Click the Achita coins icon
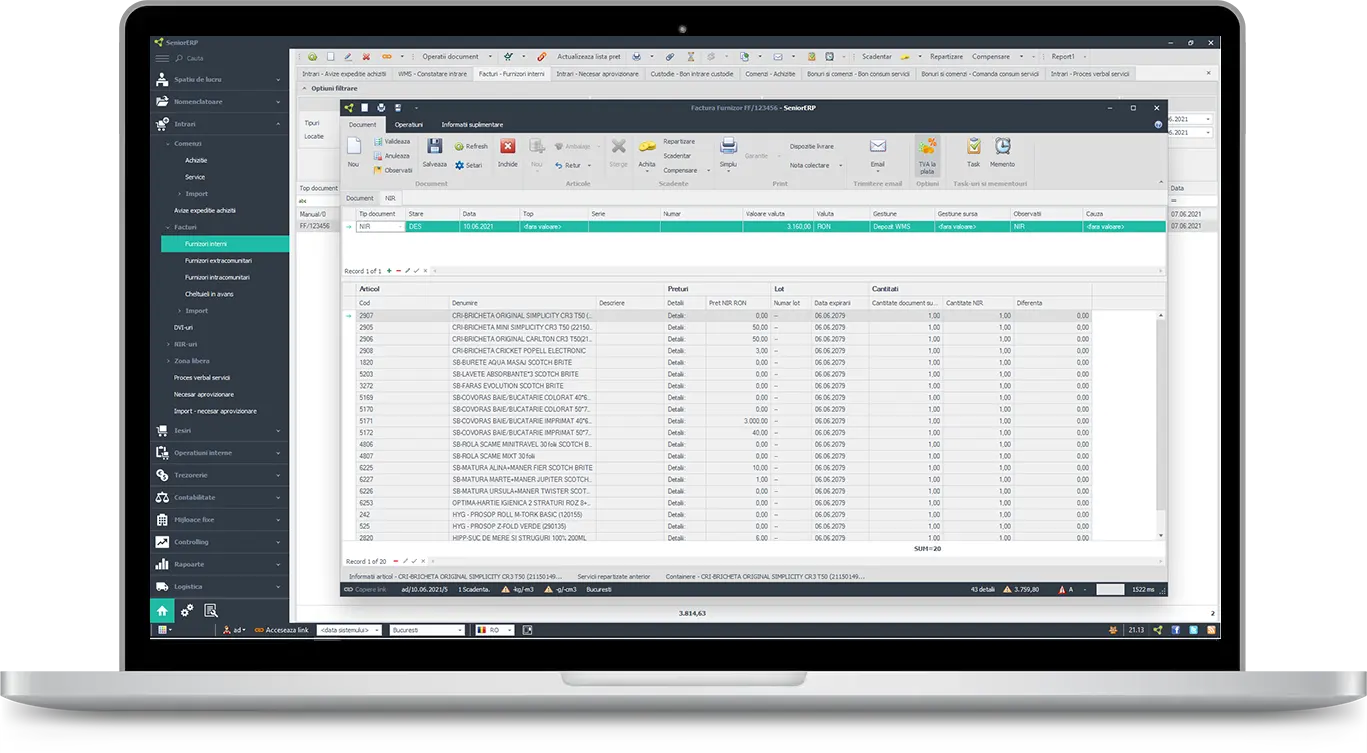Viewport: 1367px width, 753px height. click(647, 147)
